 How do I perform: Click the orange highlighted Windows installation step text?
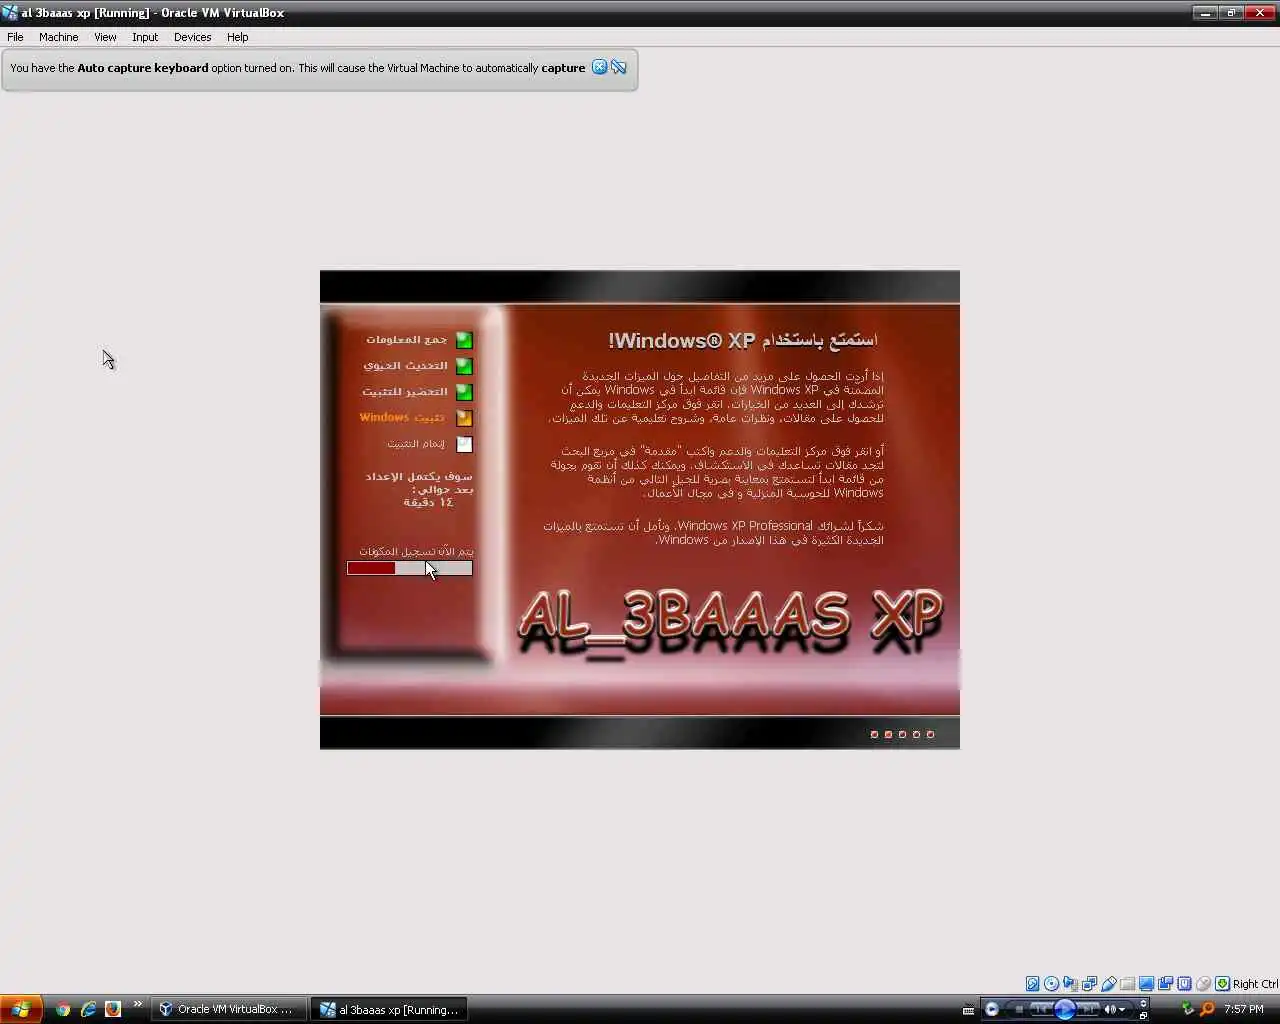click(x=402, y=417)
